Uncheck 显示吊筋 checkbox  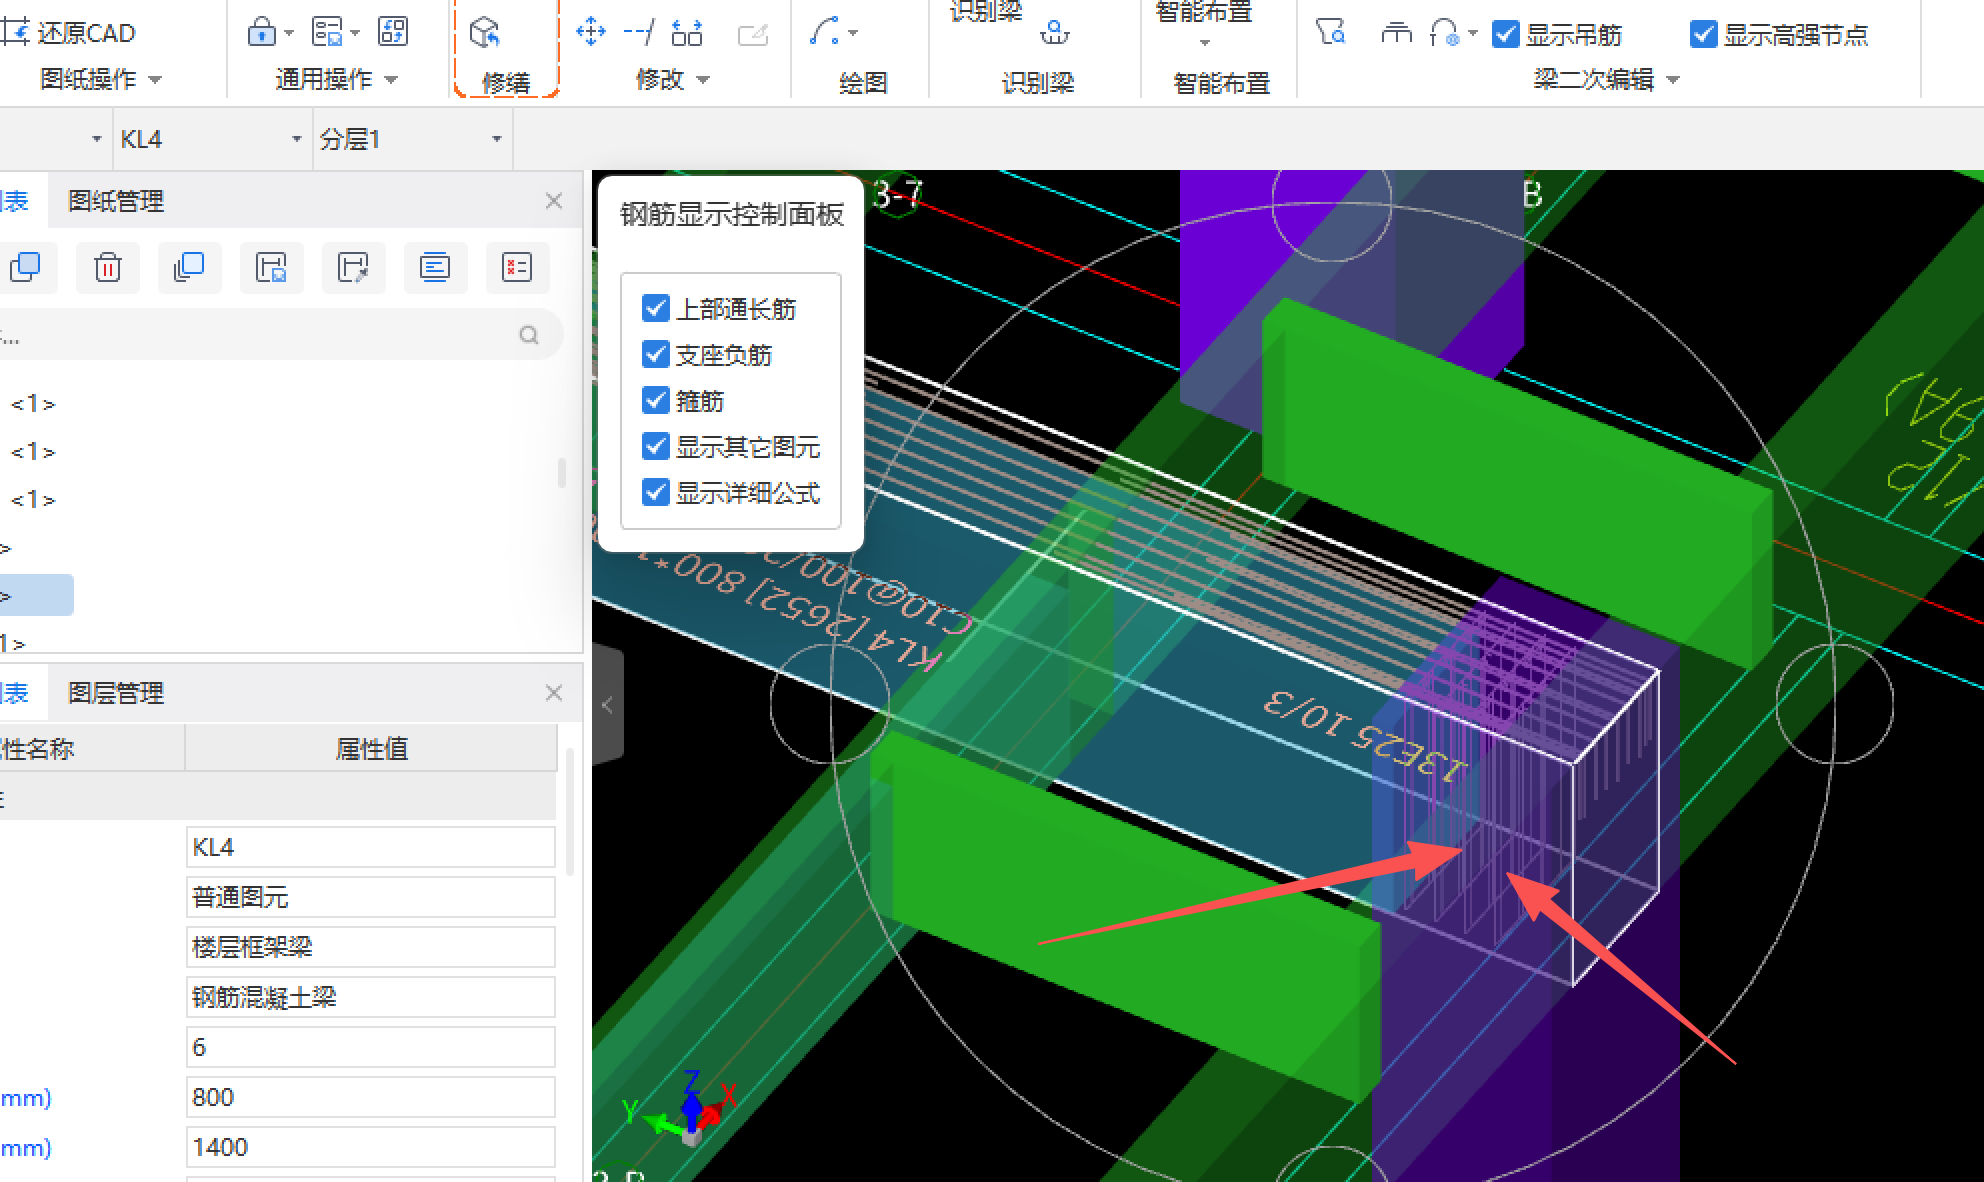(1505, 34)
